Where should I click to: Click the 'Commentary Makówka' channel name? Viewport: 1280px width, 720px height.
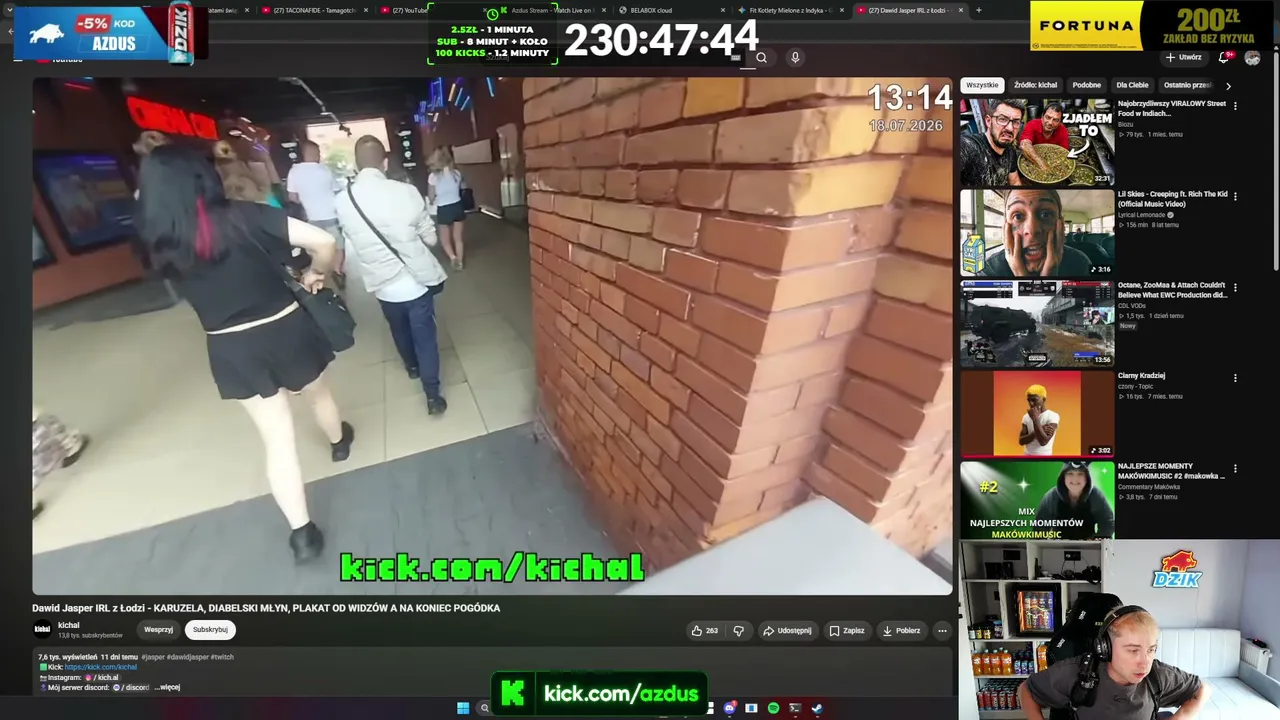[x=1149, y=487]
